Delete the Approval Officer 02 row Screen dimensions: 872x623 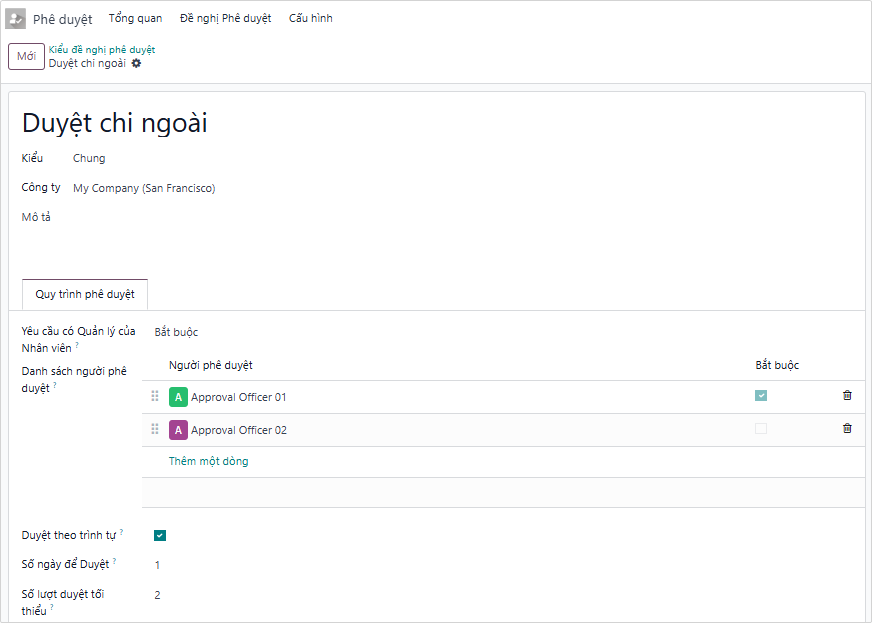tap(847, 429)
